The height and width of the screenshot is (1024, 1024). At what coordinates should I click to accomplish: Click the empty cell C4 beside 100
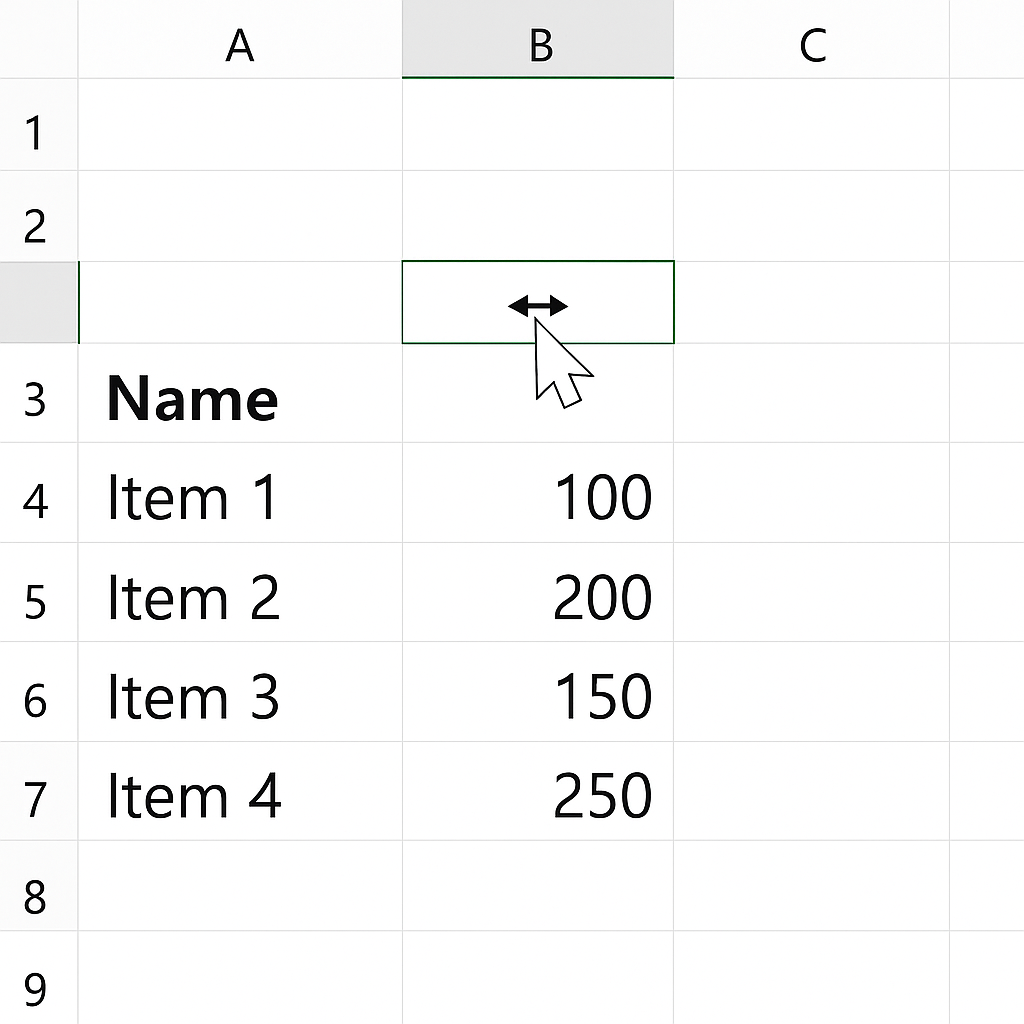812,492
